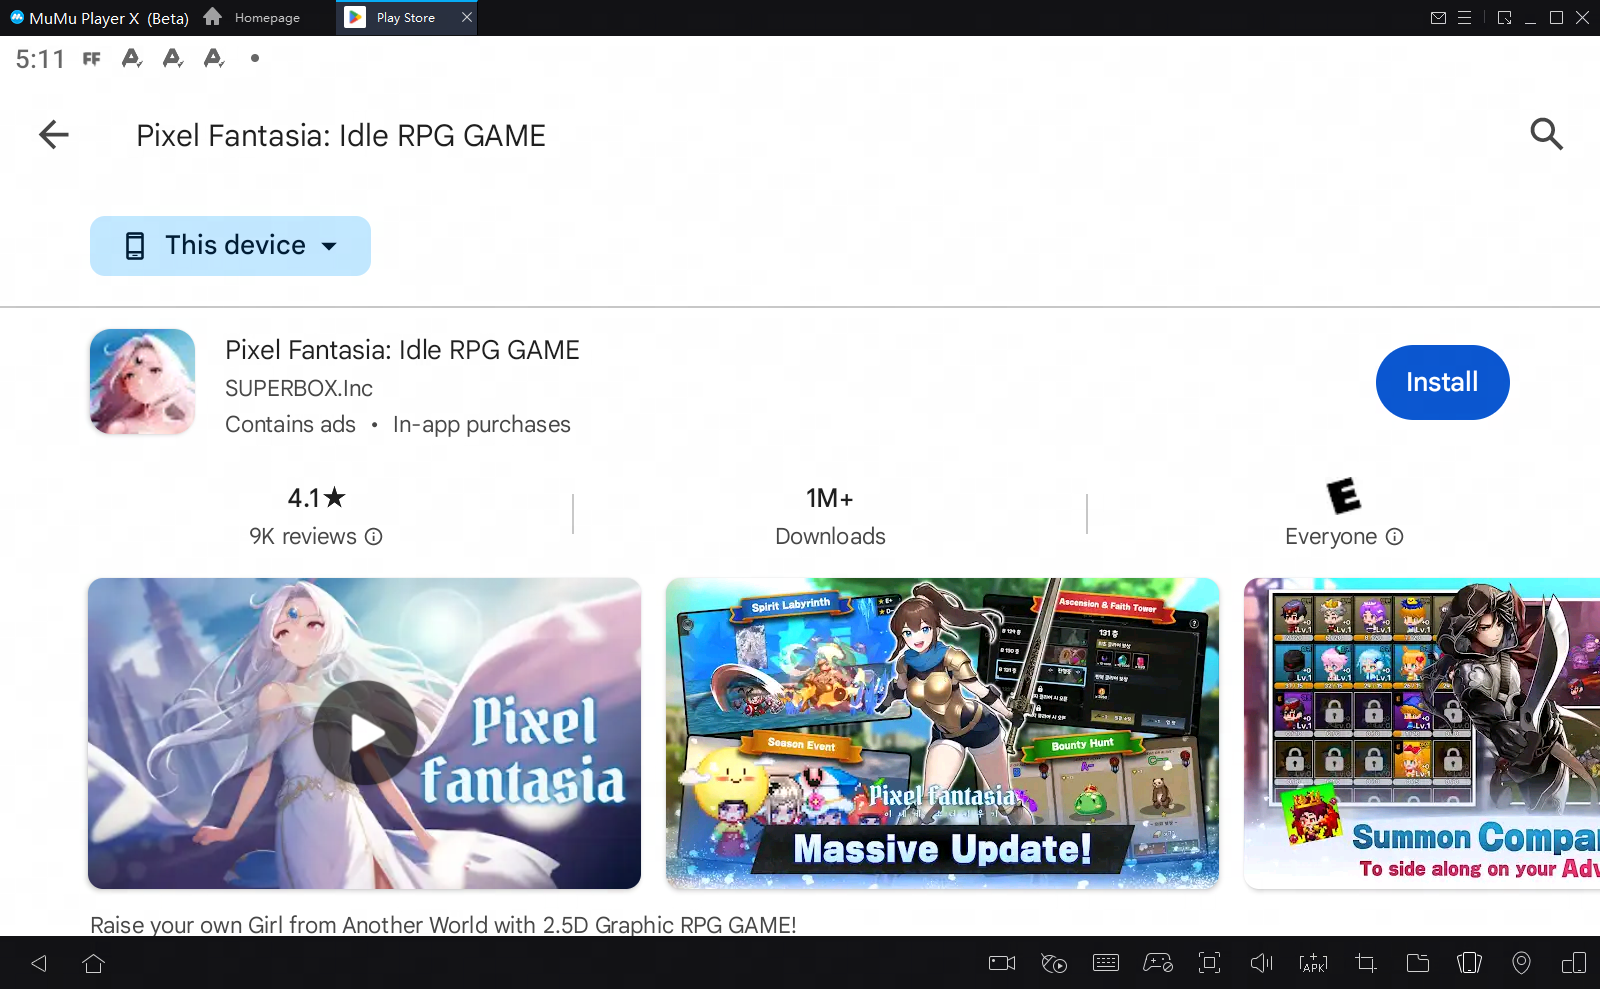Open the Summon Companion screenshot
Image resolution: width=1600 pixels, height=989 pixels.
[x=1422, y=733]
